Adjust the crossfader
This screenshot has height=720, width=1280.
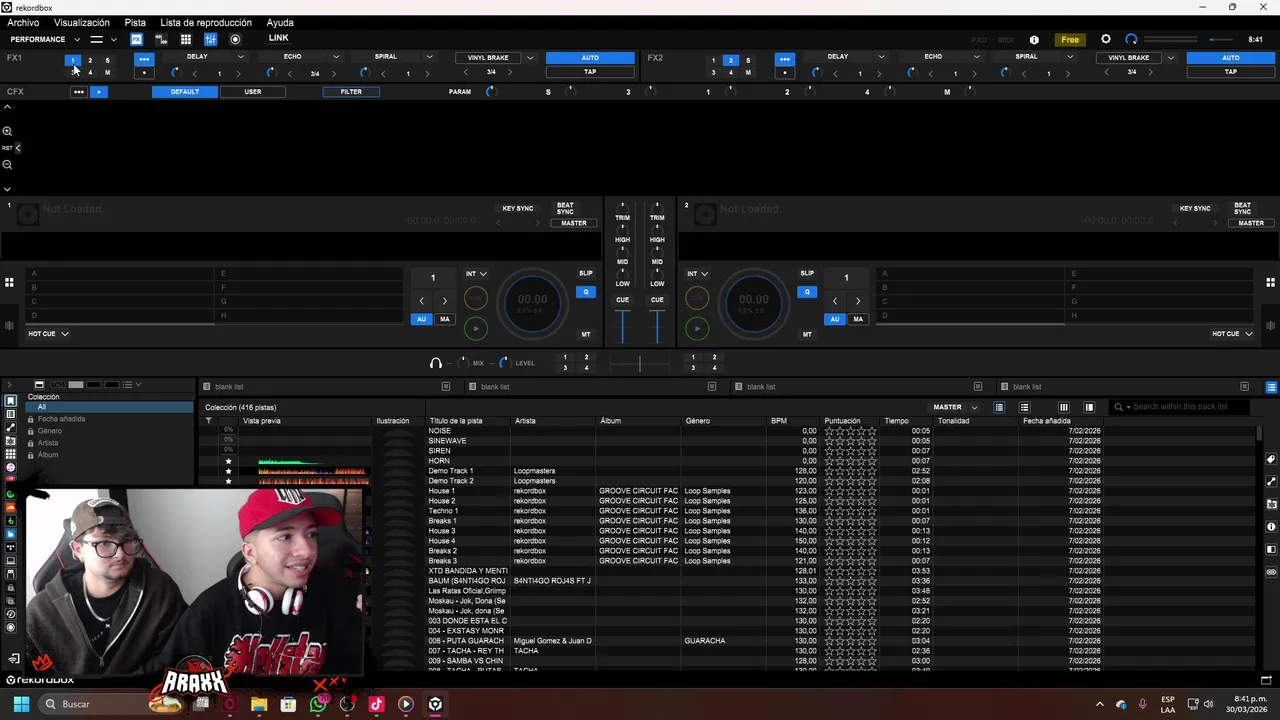[640, 364]
